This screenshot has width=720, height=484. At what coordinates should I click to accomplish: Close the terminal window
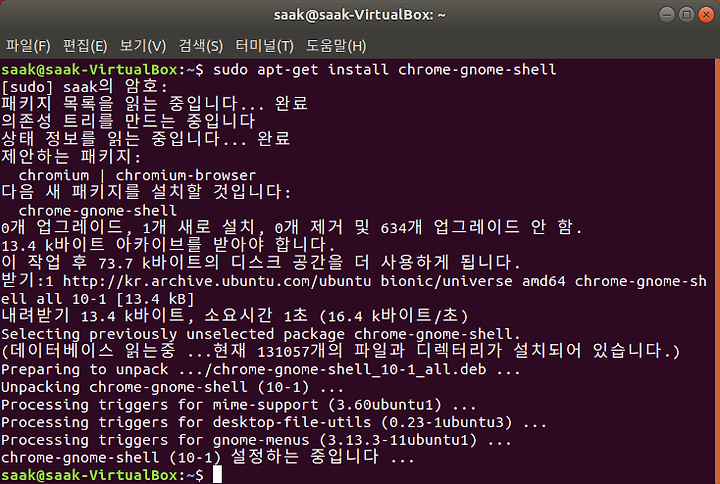point(706,15)
